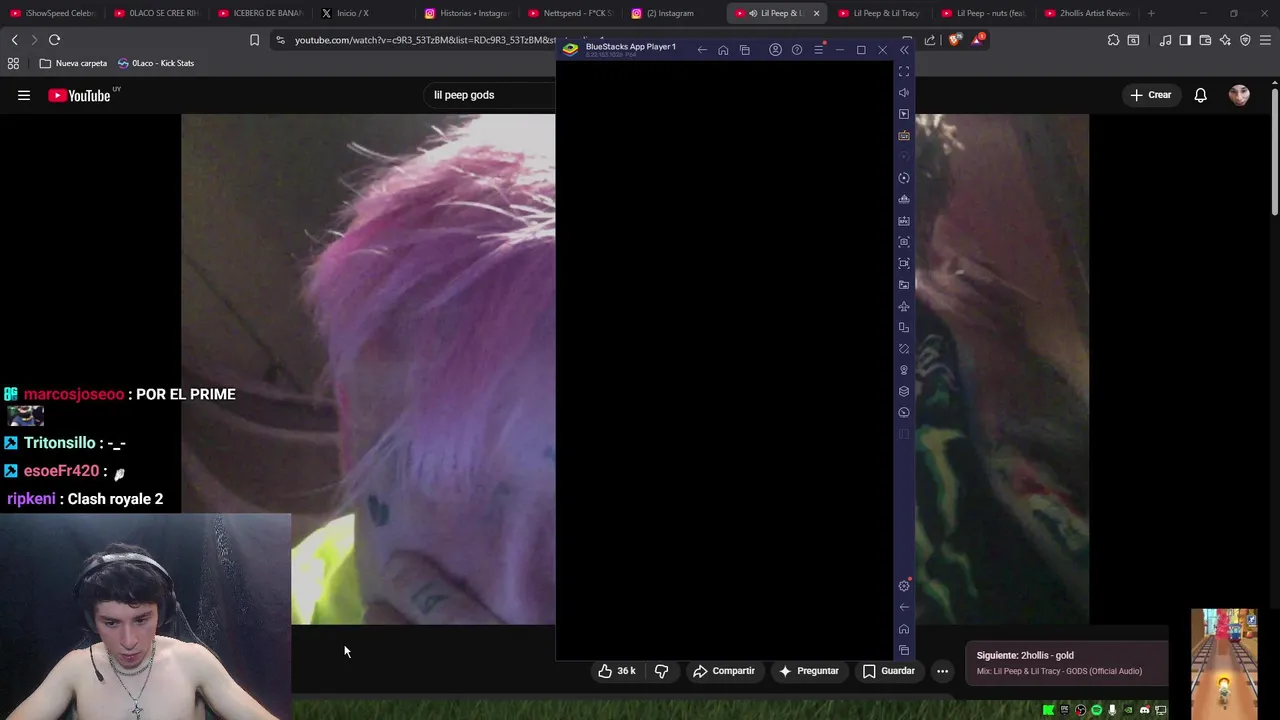Open the three-dot more actions menu
The image size is (1280, 720).
942,671
